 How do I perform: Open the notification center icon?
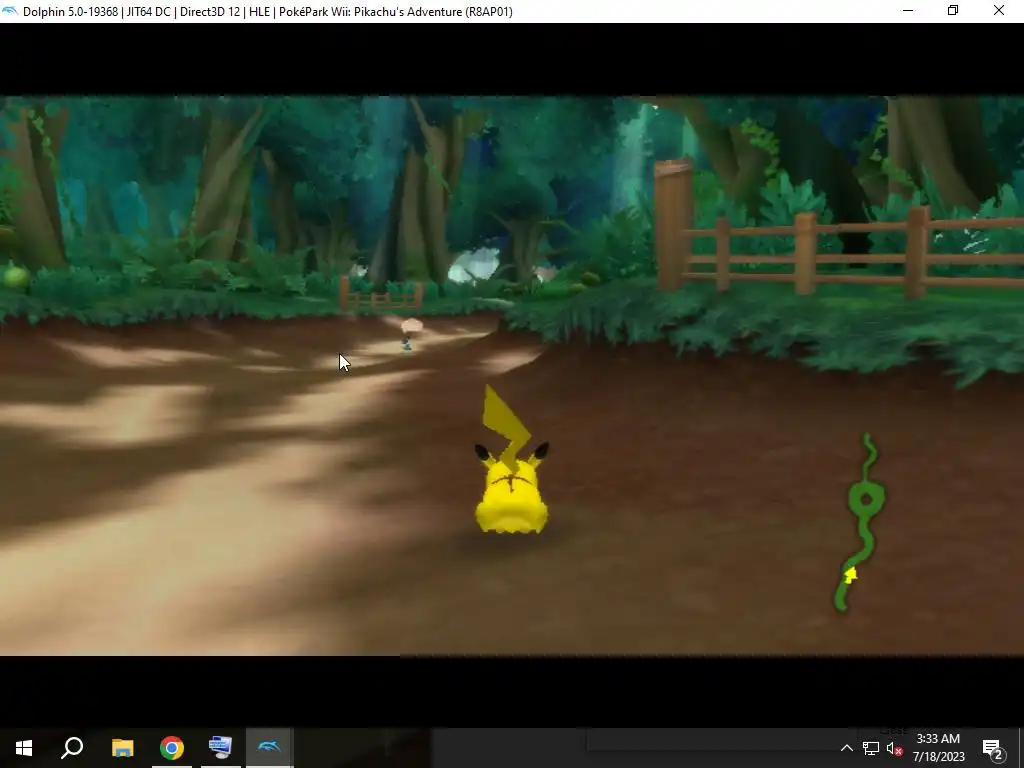click(x=993, y=748)
